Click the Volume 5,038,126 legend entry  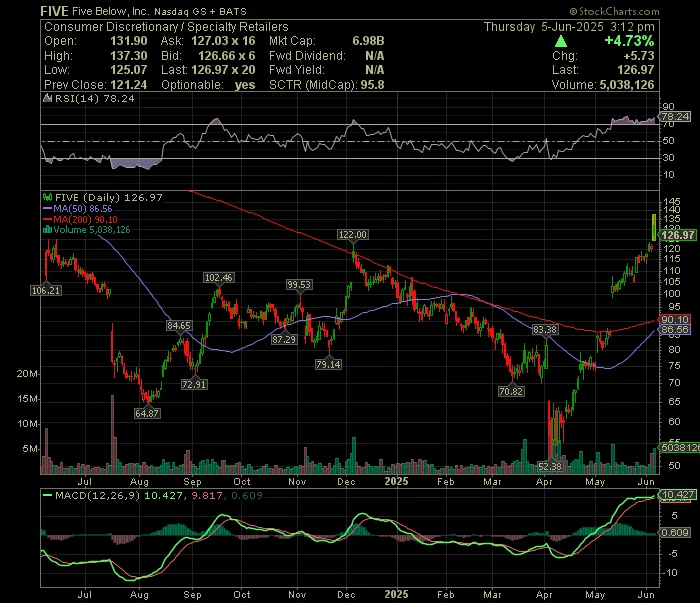(x=92, y=230)
